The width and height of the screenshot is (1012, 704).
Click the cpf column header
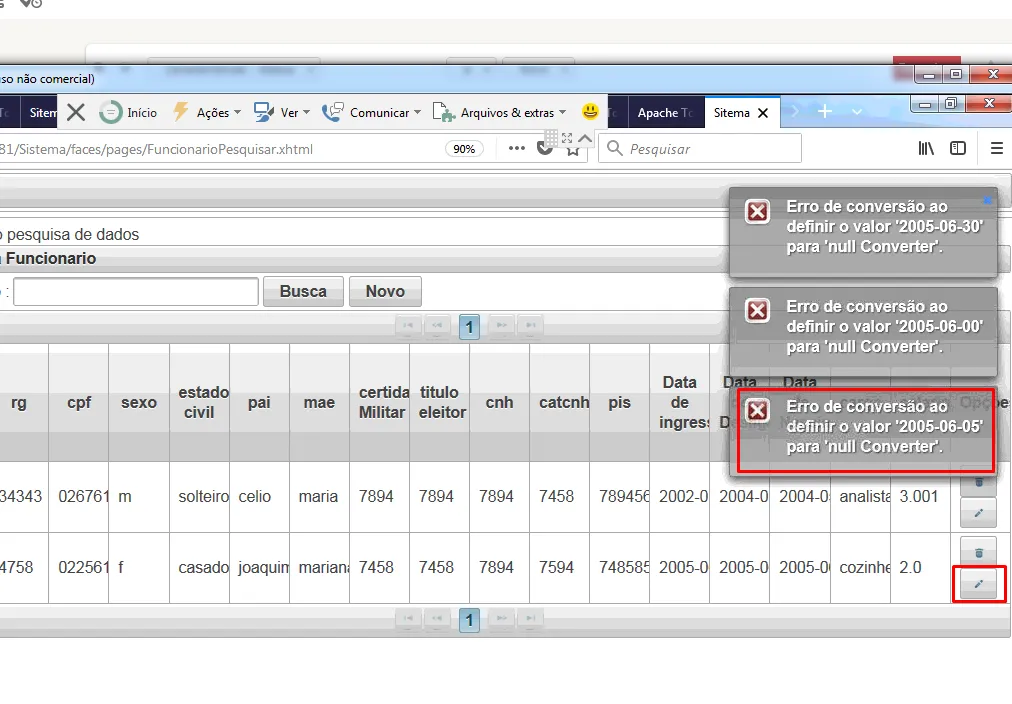click(79, 403)
